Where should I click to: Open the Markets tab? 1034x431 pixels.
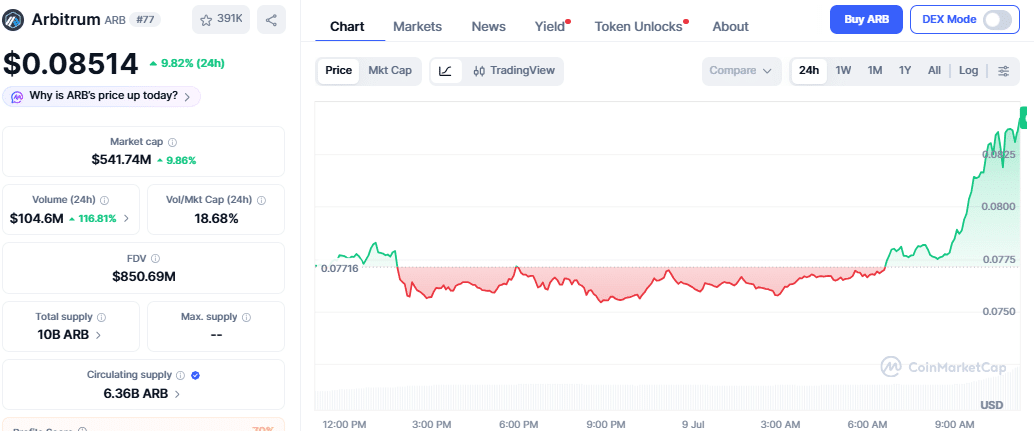point(417,26)
